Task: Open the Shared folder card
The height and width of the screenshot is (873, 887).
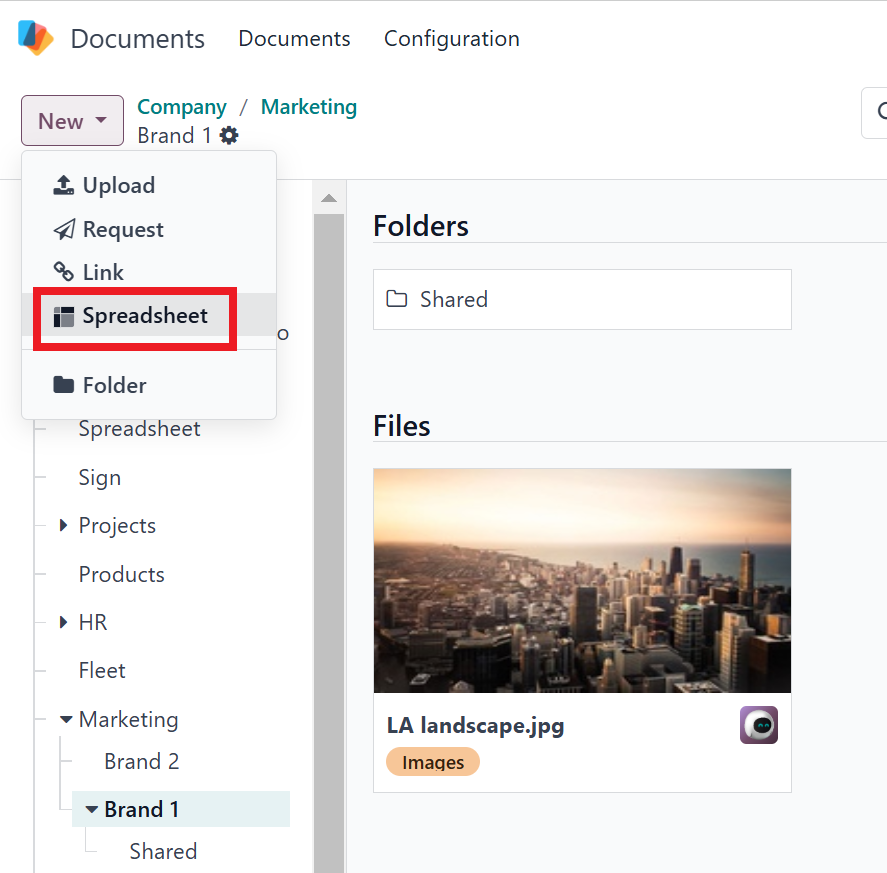Action: [582, 299]
